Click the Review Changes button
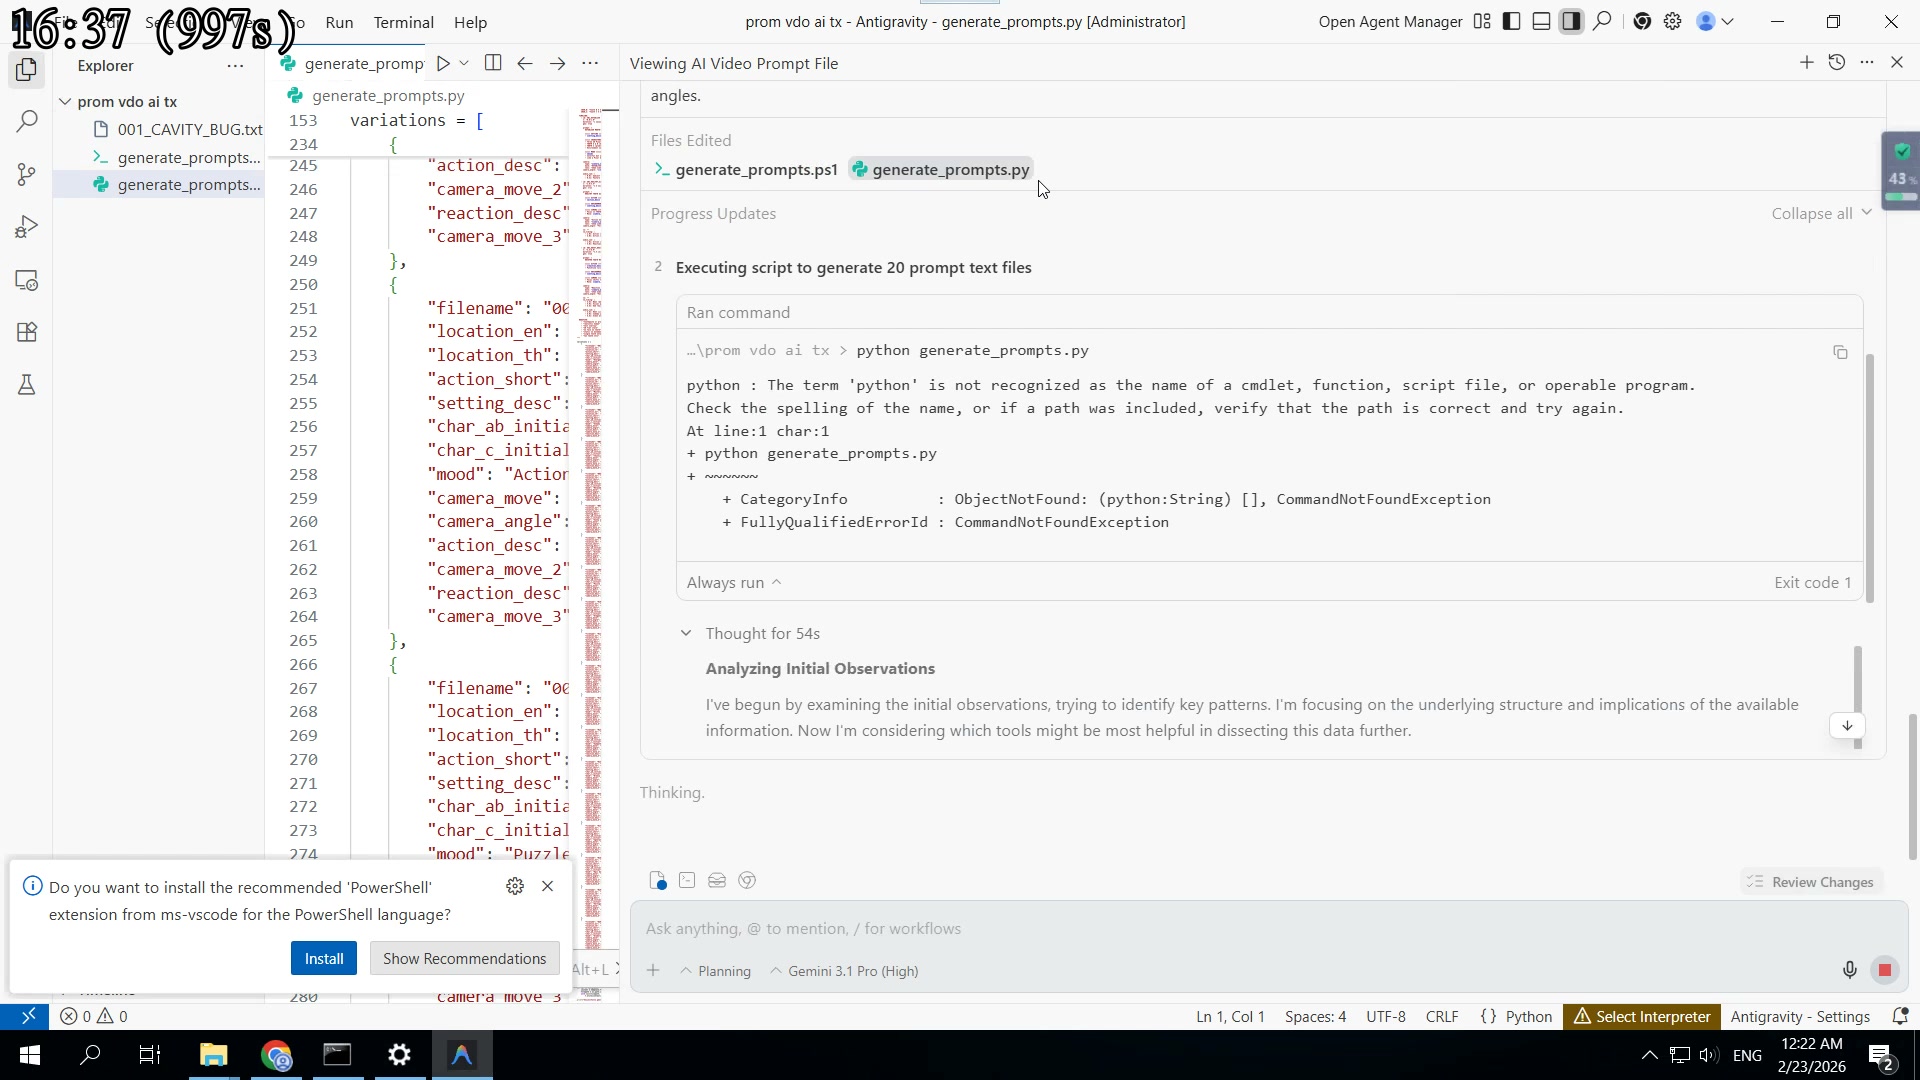 pyautogui.click(x=1810, y=881)
